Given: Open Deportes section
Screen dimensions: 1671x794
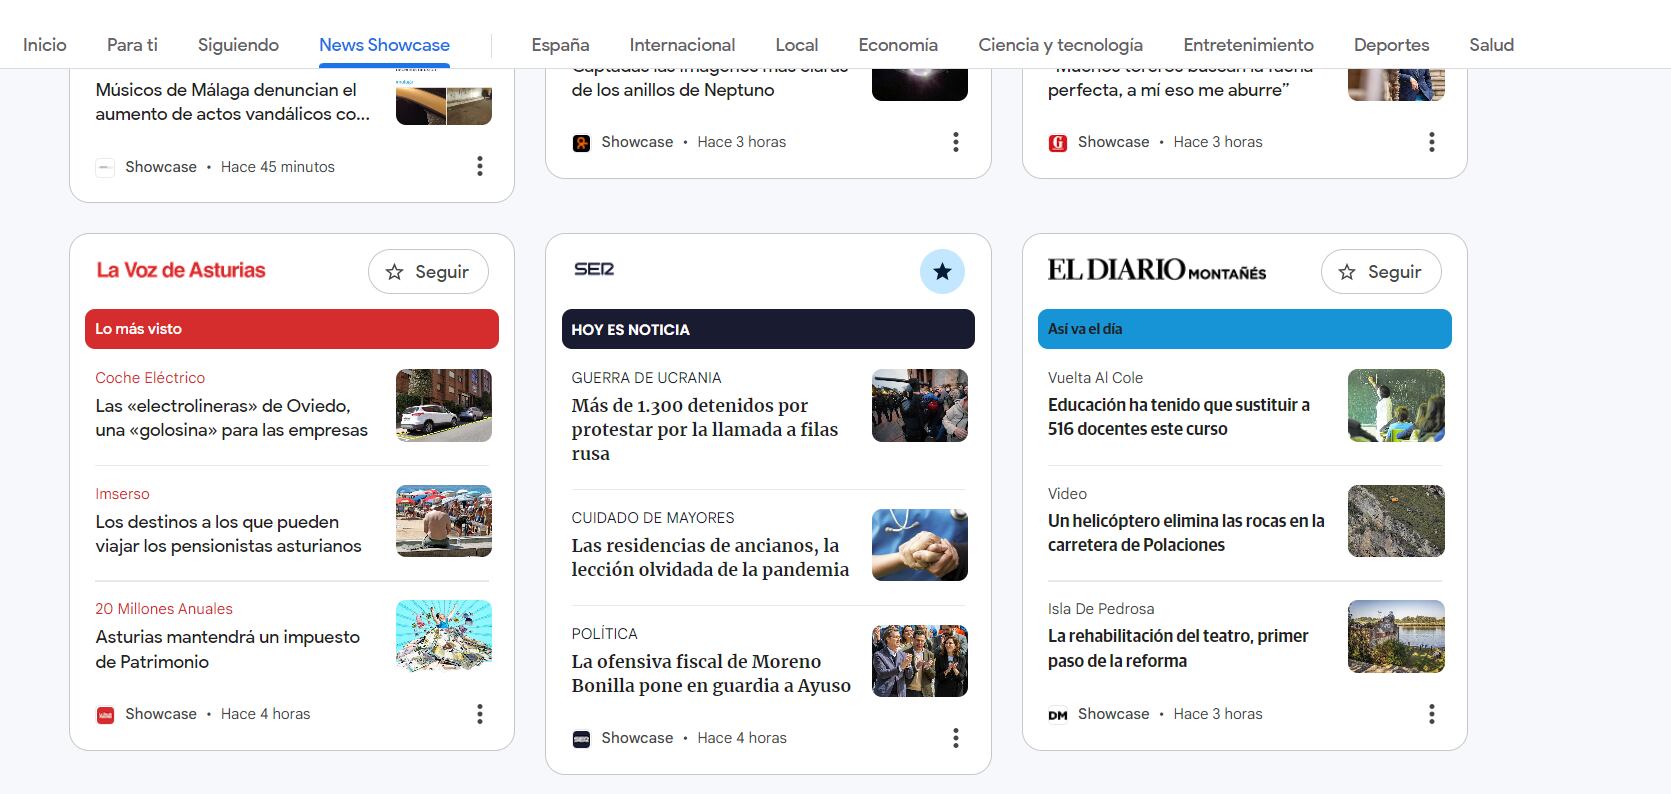Looking at the screenshot, I should 1391,45.
